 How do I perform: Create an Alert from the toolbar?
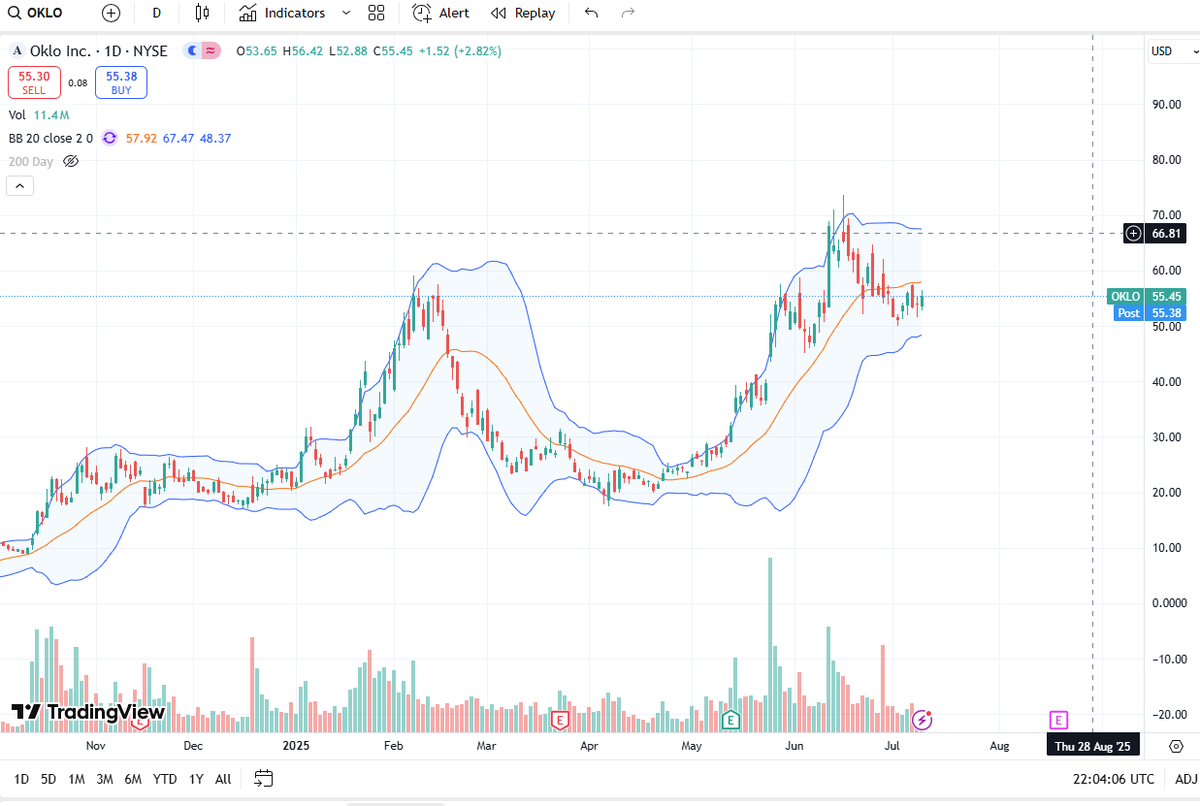coord(440,13)
